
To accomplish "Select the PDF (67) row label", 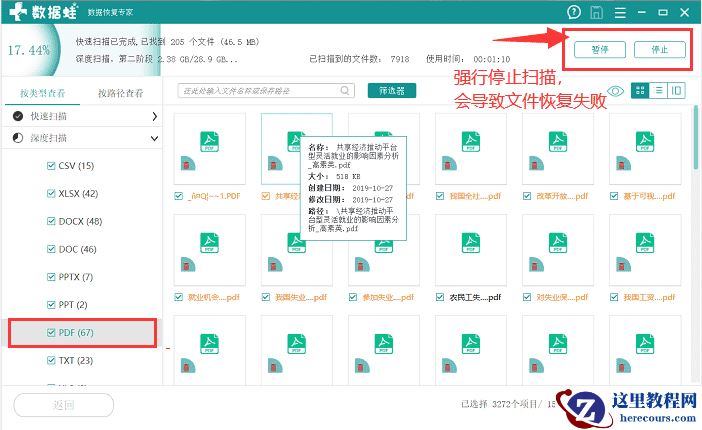I will (x=76, y=333).
